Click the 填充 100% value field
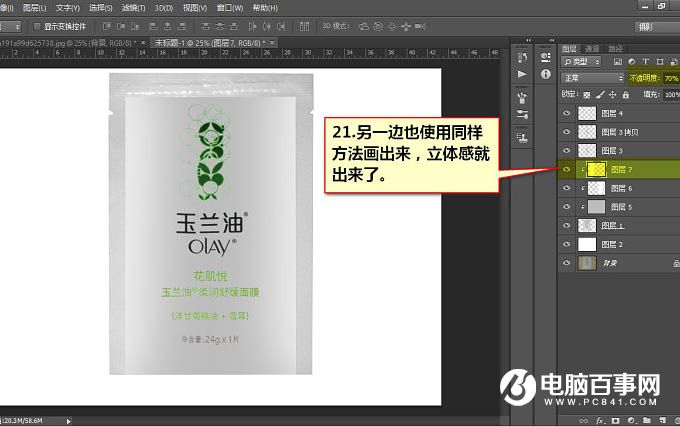This screenshot has height=426, width=680. [x=672, y=95]
